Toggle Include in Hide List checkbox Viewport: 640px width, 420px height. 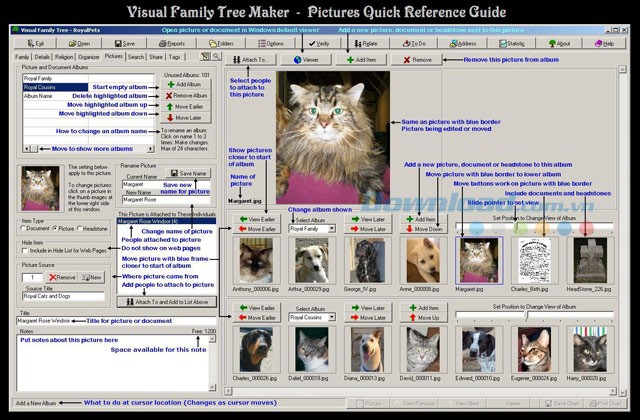(x=25, y=251)
